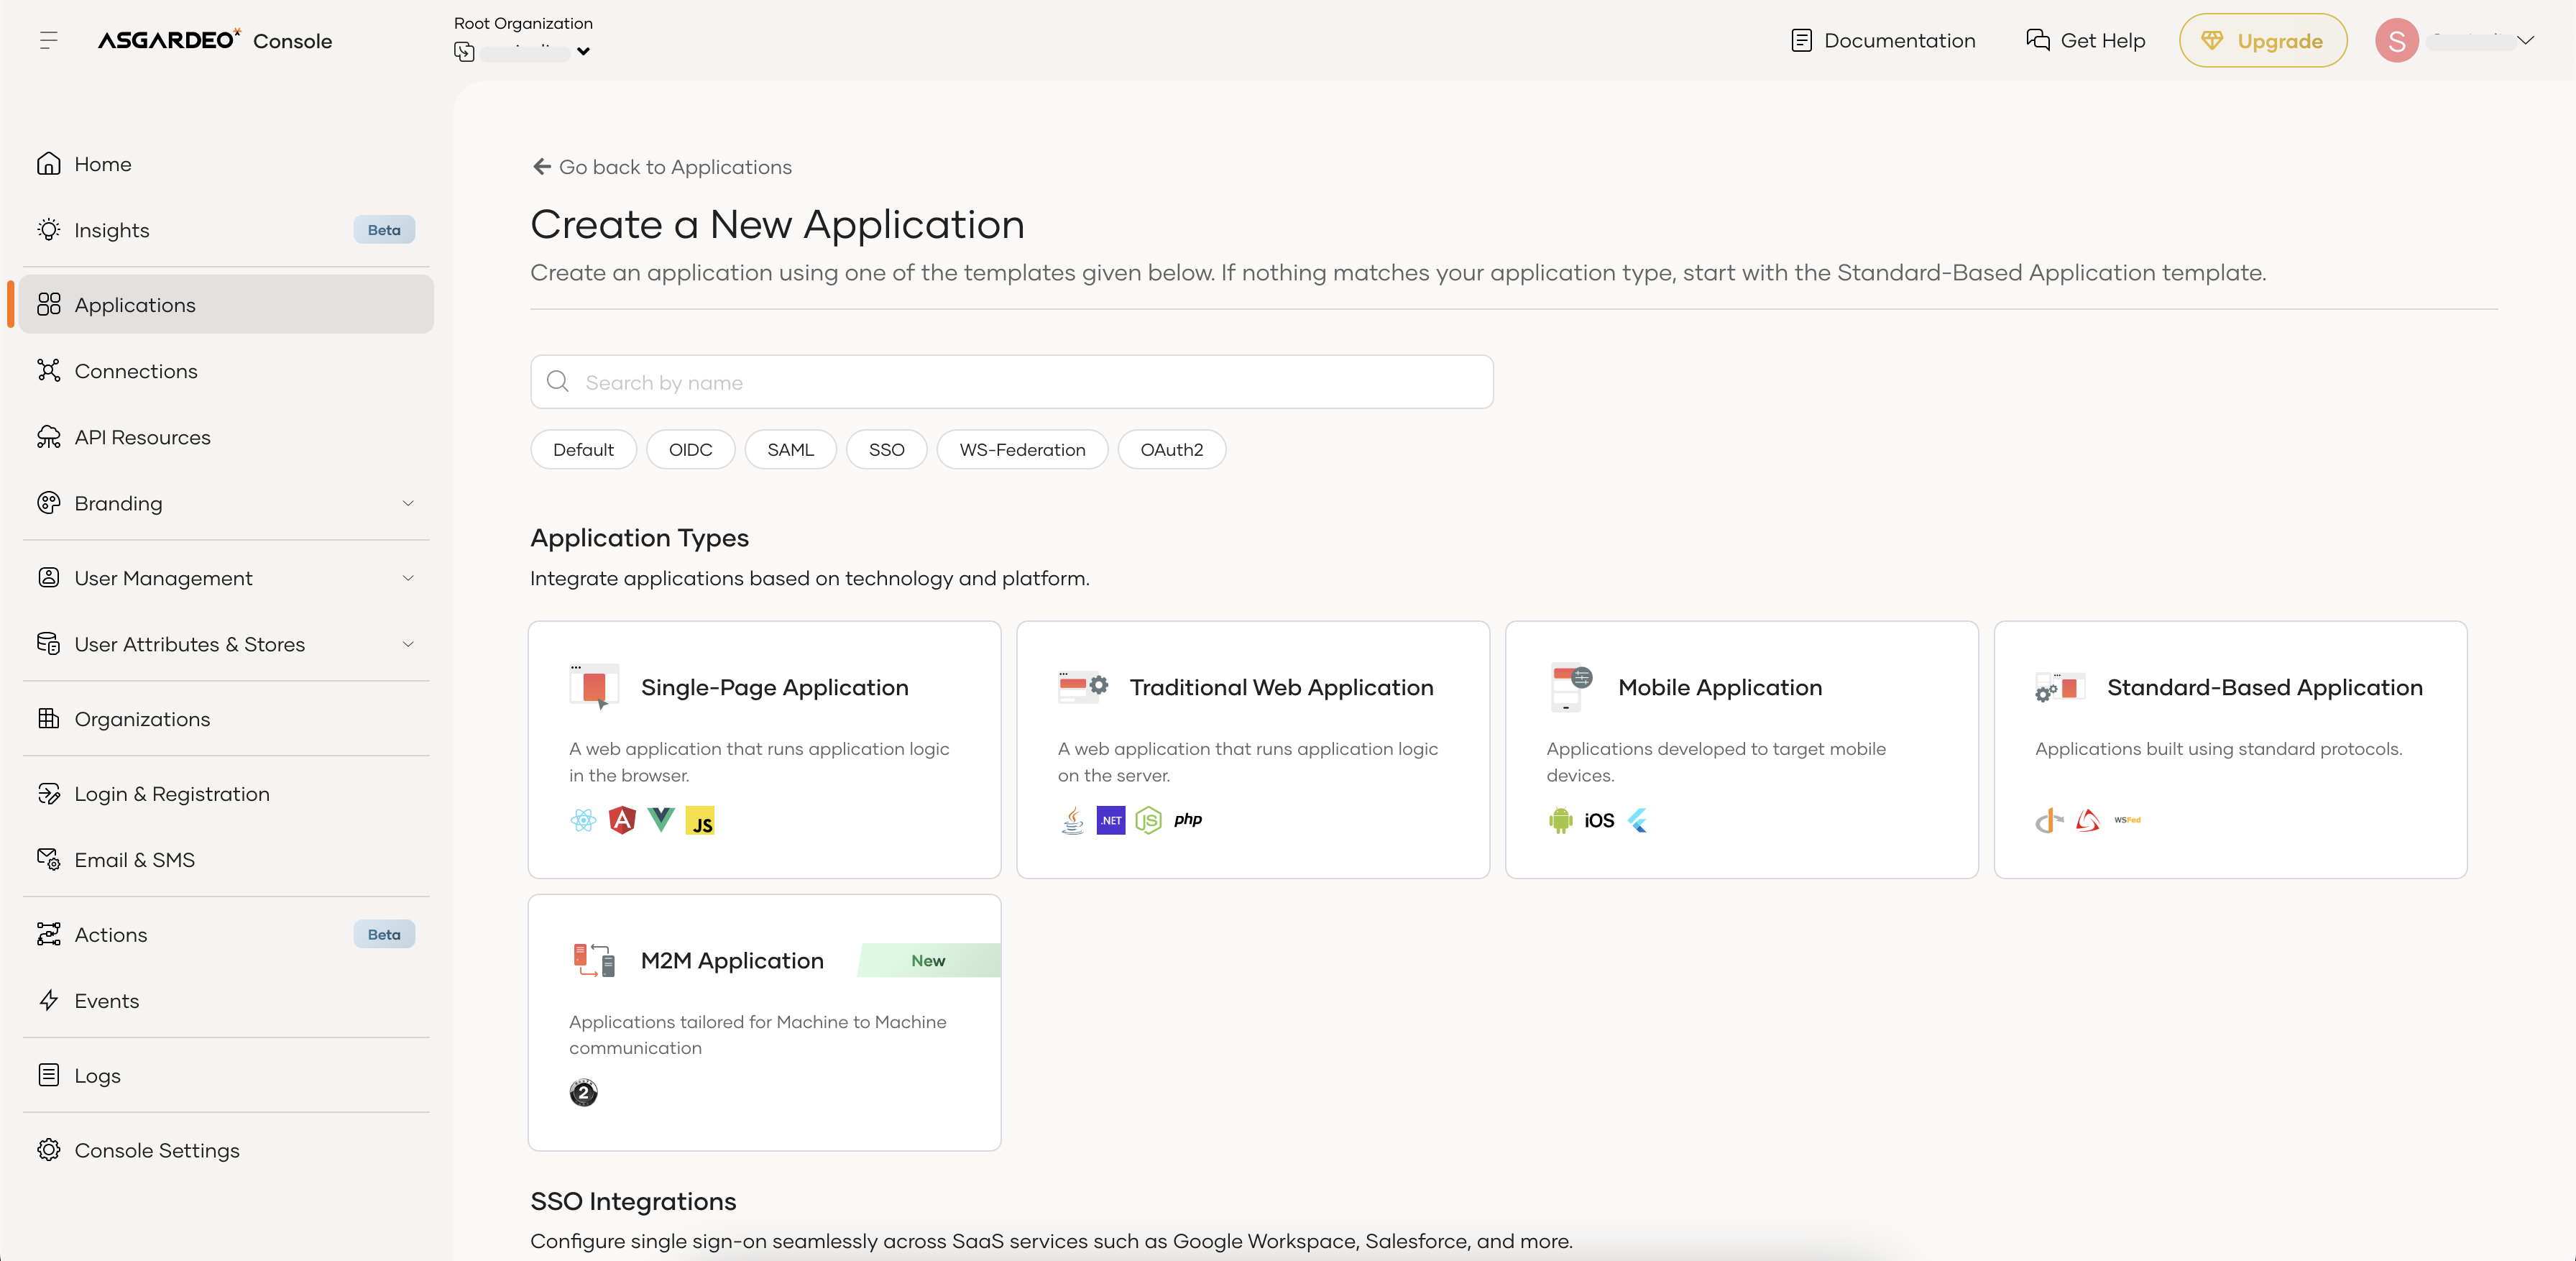Open Events lightning bolt icon
Viewport: 2576px width, 1261px height.
(x=49, y=1001)
